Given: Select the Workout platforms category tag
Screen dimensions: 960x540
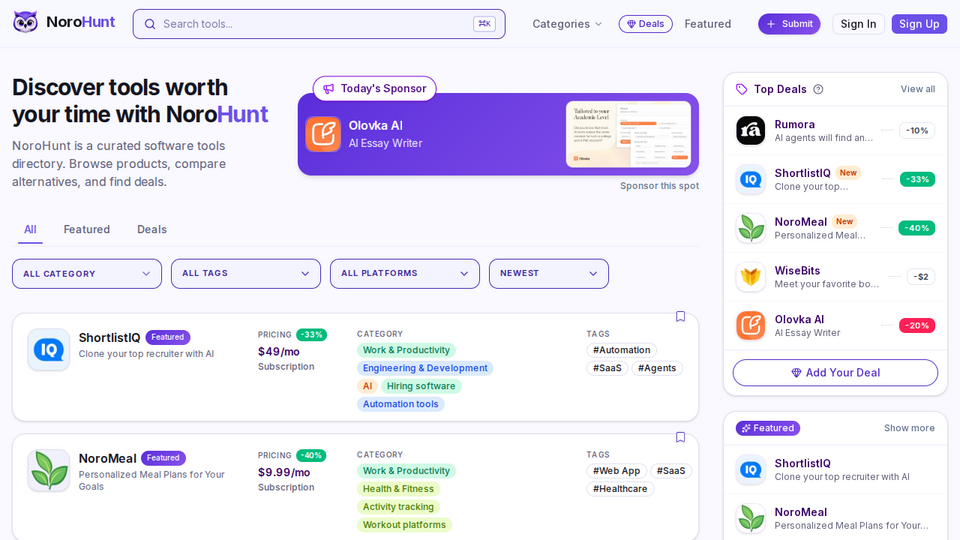Looking at the screenshot, I should pyautogui.click(x=404, y=525).
